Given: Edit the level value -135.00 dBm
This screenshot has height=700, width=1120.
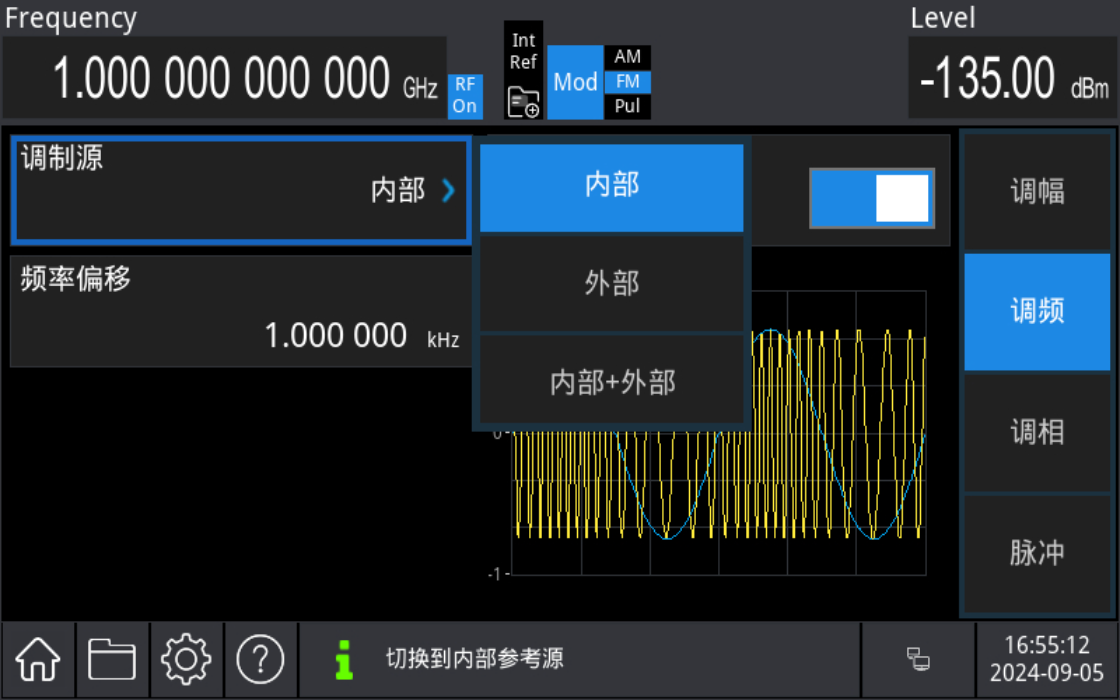Looking at the screenshot, I should click(1012, 78).
